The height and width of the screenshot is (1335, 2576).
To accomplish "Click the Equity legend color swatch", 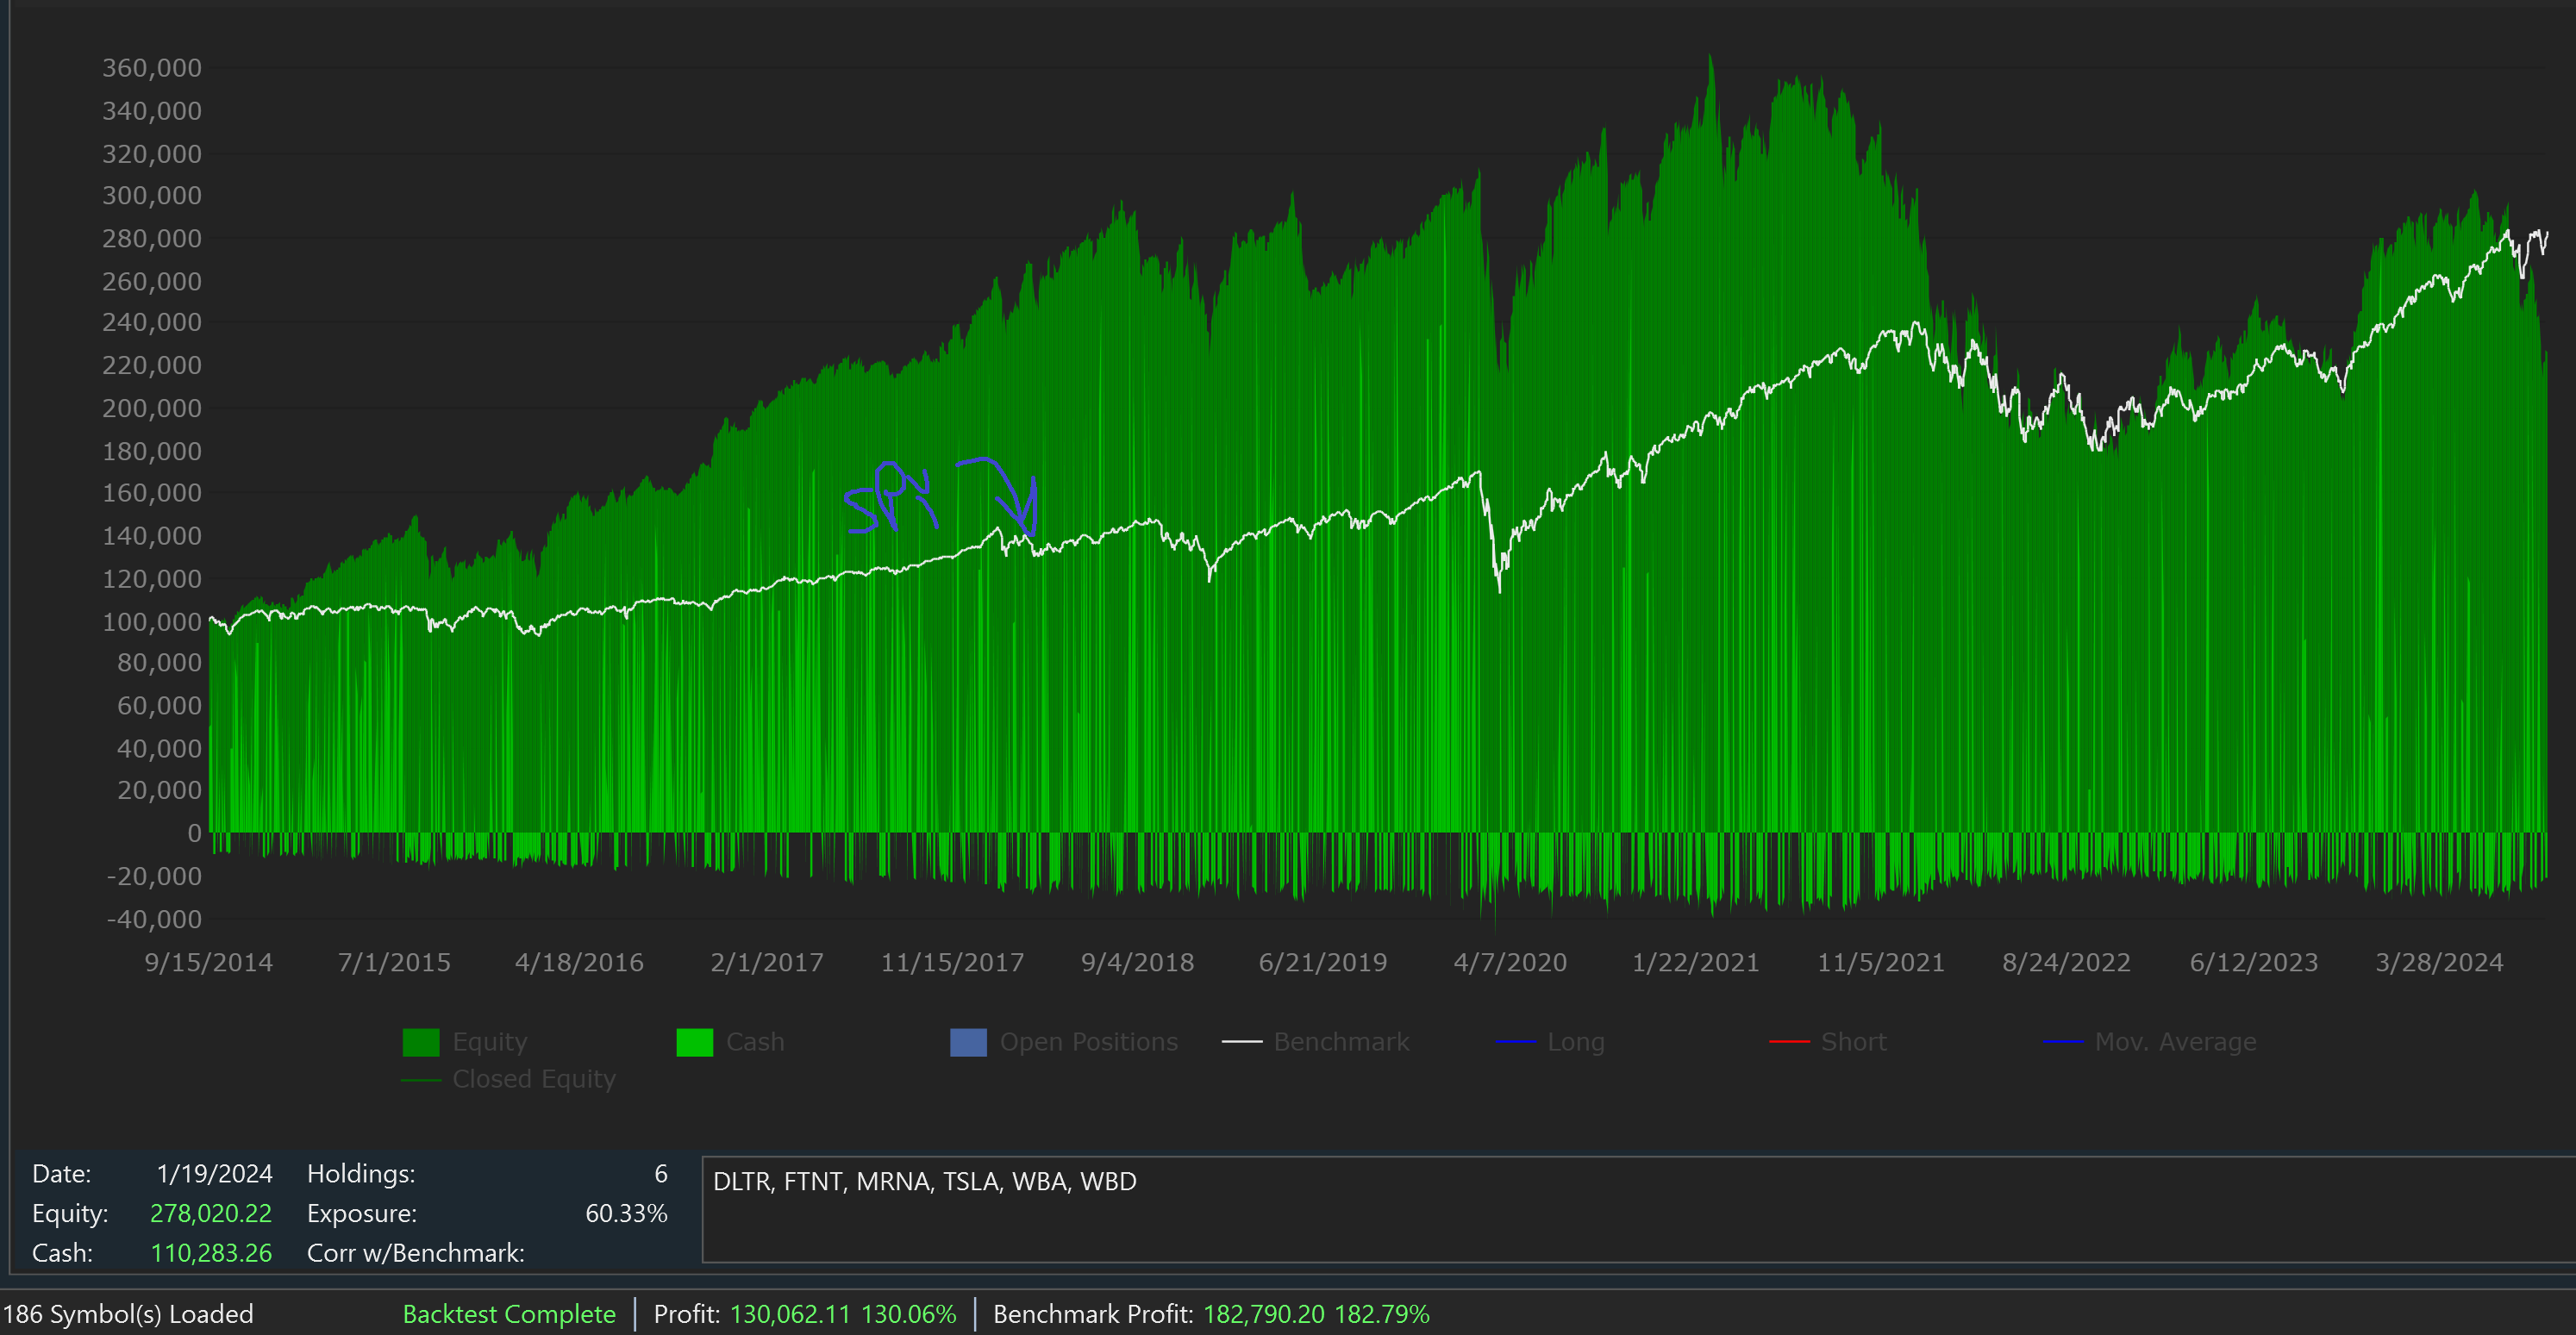I will [420, 1042].
